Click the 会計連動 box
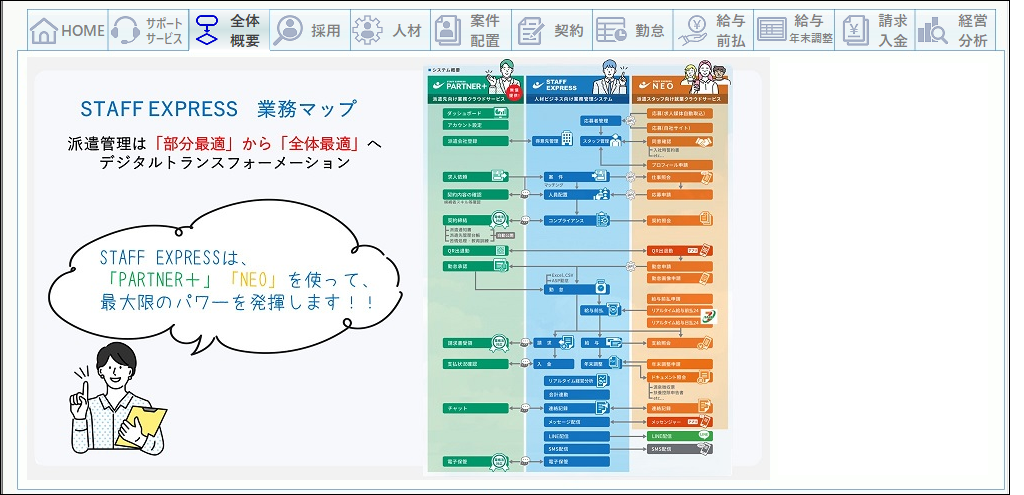Viewport: 1024px width, 495px height. pyautogui.click(x=577, y=394)
